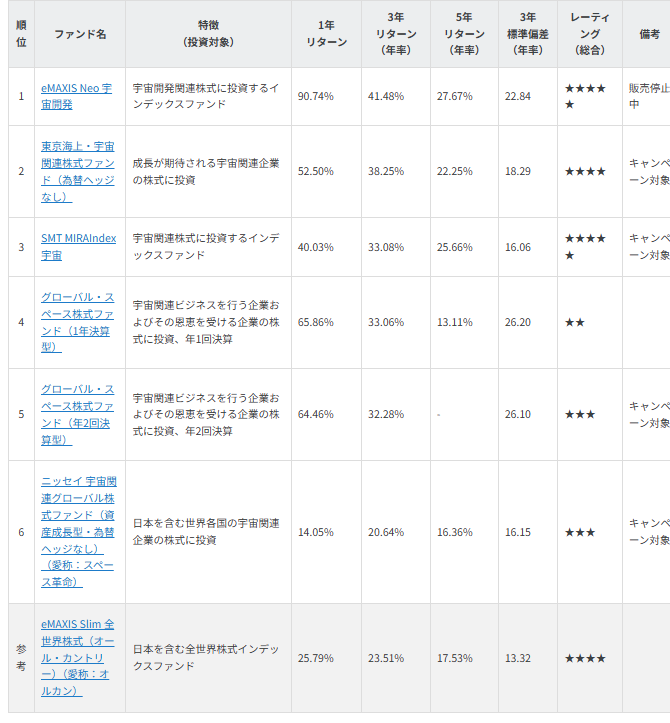Select the 33.06% return value
The width and height of the screenshot is (670, 723).
coord(386,322)
